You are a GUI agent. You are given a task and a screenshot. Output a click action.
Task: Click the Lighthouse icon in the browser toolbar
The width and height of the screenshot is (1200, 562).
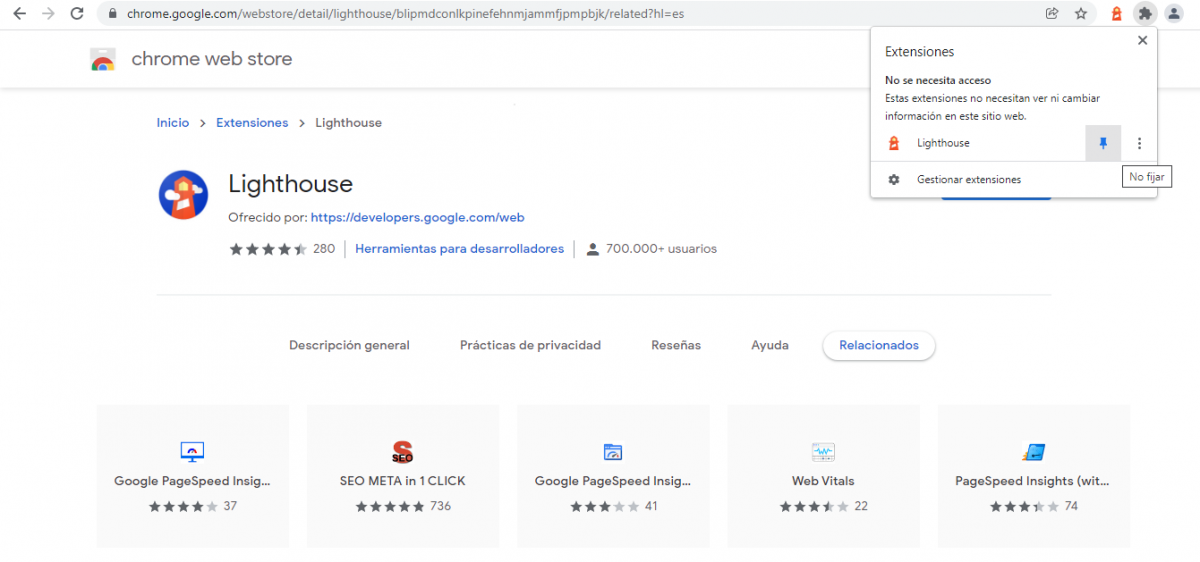pos(1116,14)
